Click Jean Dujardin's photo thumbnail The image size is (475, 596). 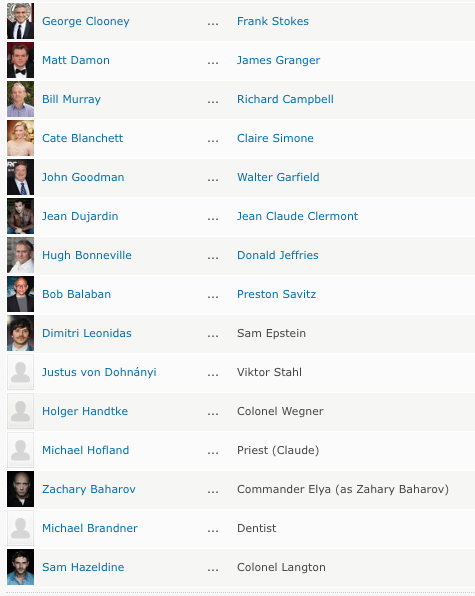21,216
